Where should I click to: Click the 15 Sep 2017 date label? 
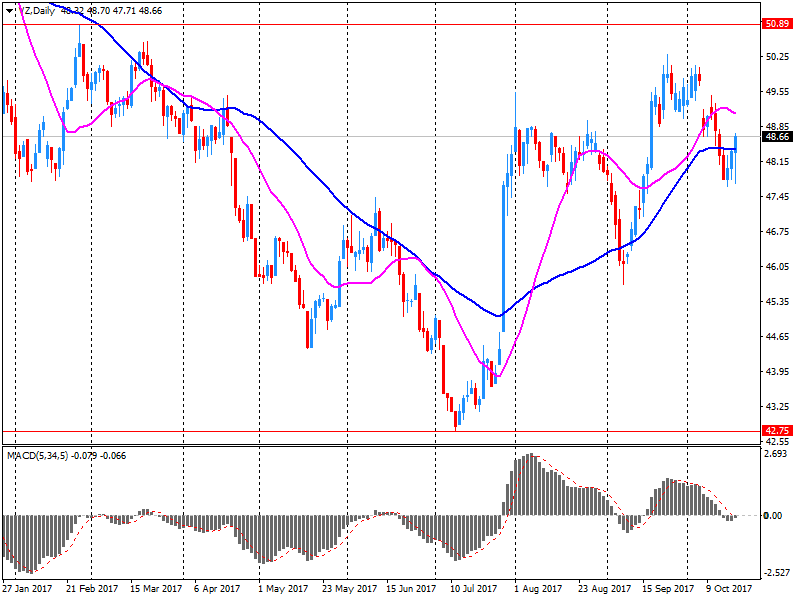click(x=668, y=589)
